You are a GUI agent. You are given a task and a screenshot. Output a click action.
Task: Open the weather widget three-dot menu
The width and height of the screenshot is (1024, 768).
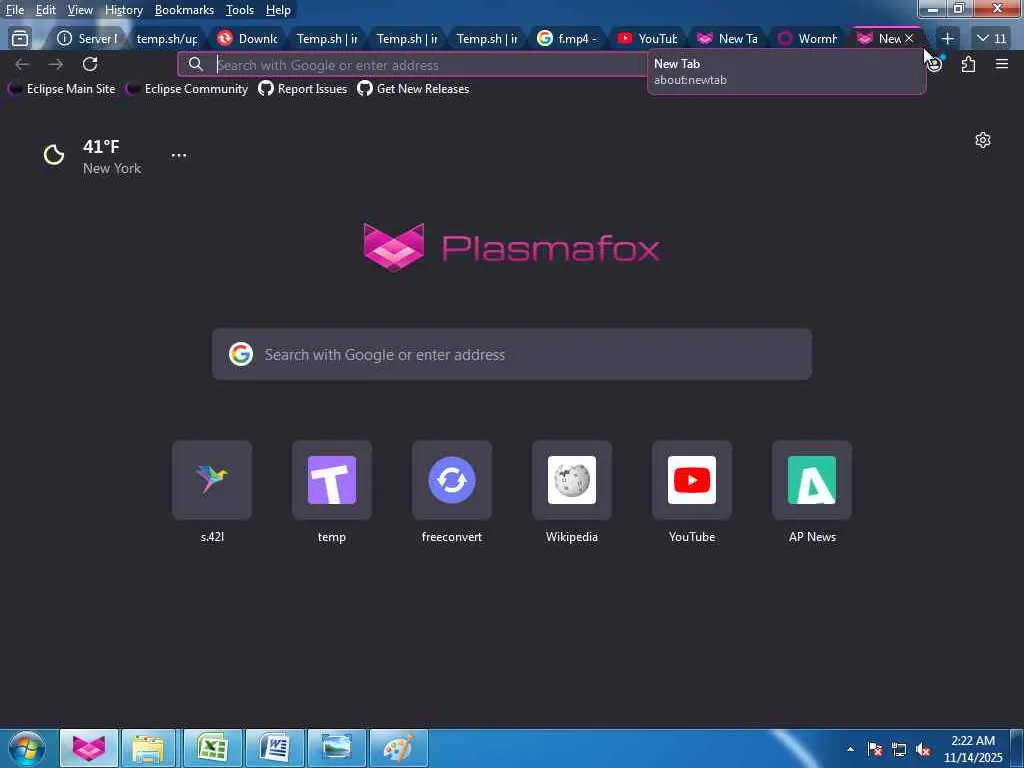tap(178, 155)
